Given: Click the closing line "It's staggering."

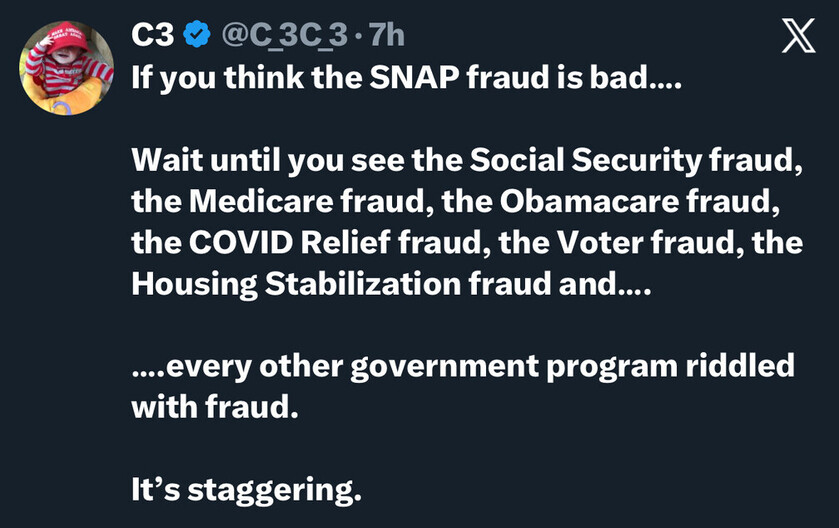Looking at the screenshot, I should (x=245, y=489).
